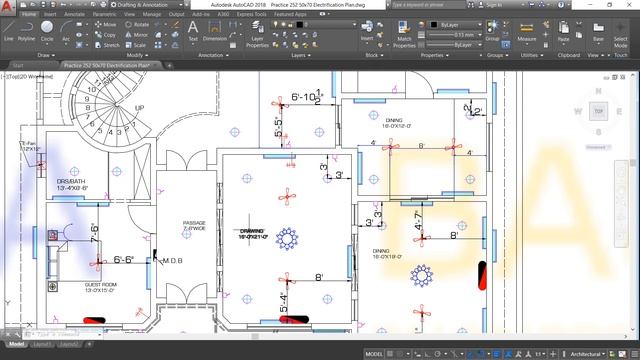Toggle MODEL space button in status bar
The height and width of the screenshot is (360, 640).
374,354
